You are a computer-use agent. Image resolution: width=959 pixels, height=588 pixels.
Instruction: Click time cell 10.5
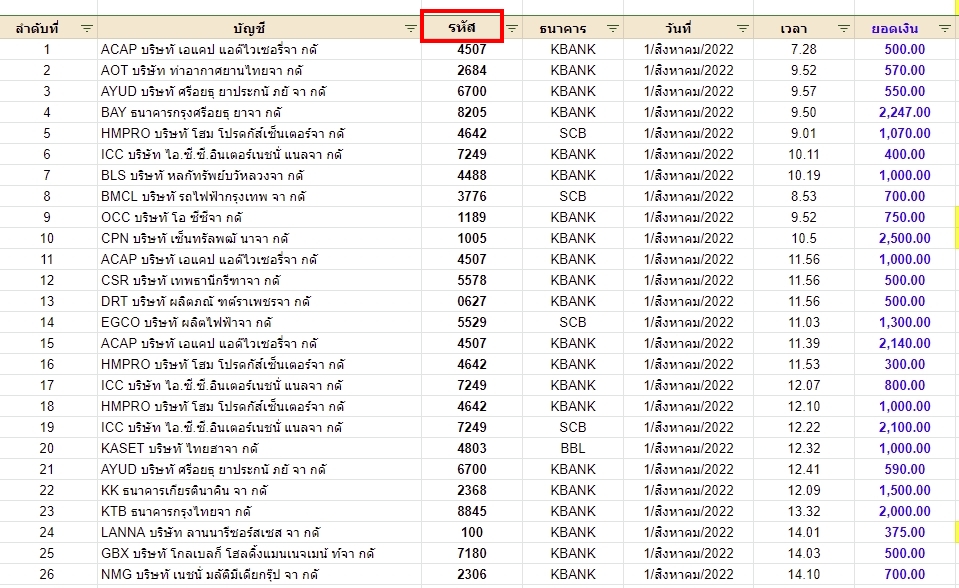point(804,239)
